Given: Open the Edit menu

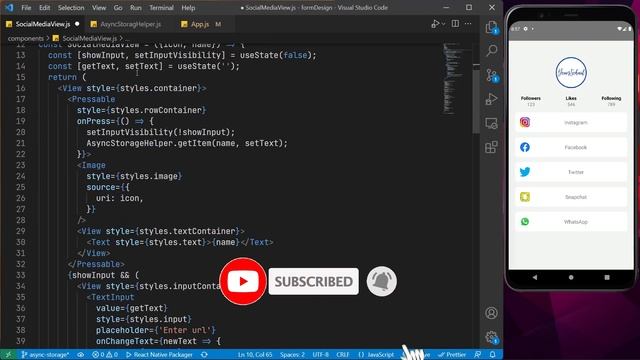Looking at the screenshot, I should [x=44, y=8].
